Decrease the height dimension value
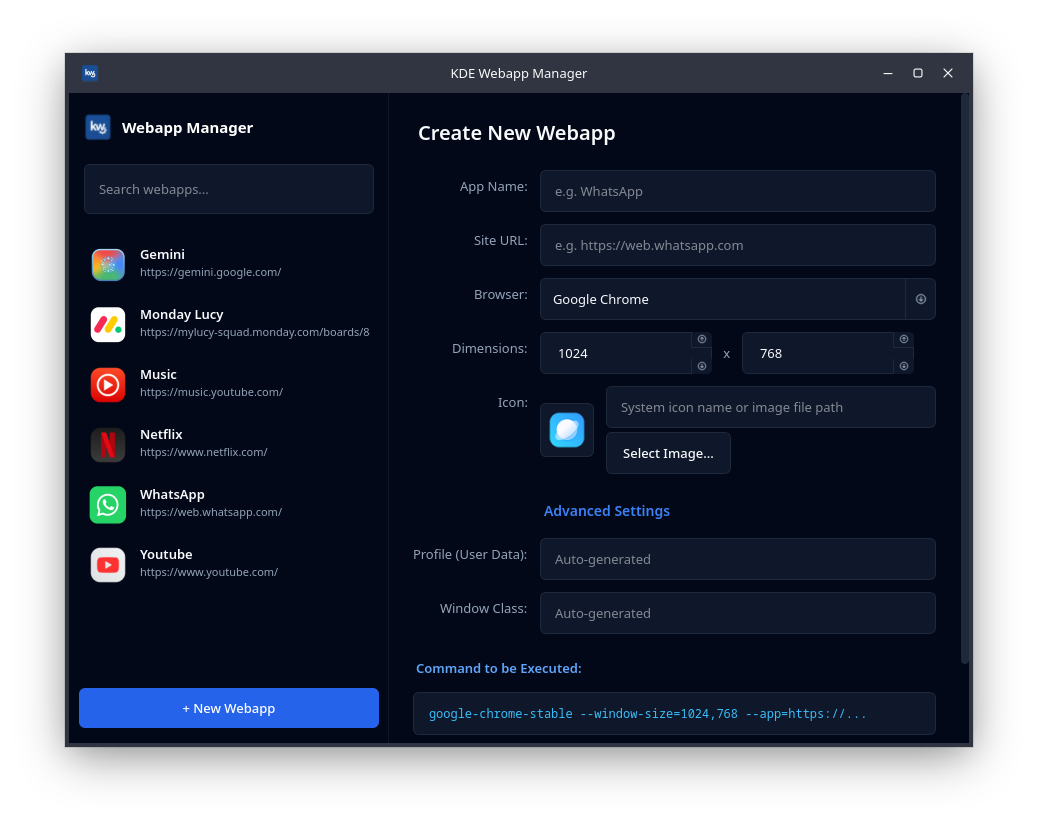This screenshot has width=1038, height=824. pyautogui.click(x=904, y=366)
